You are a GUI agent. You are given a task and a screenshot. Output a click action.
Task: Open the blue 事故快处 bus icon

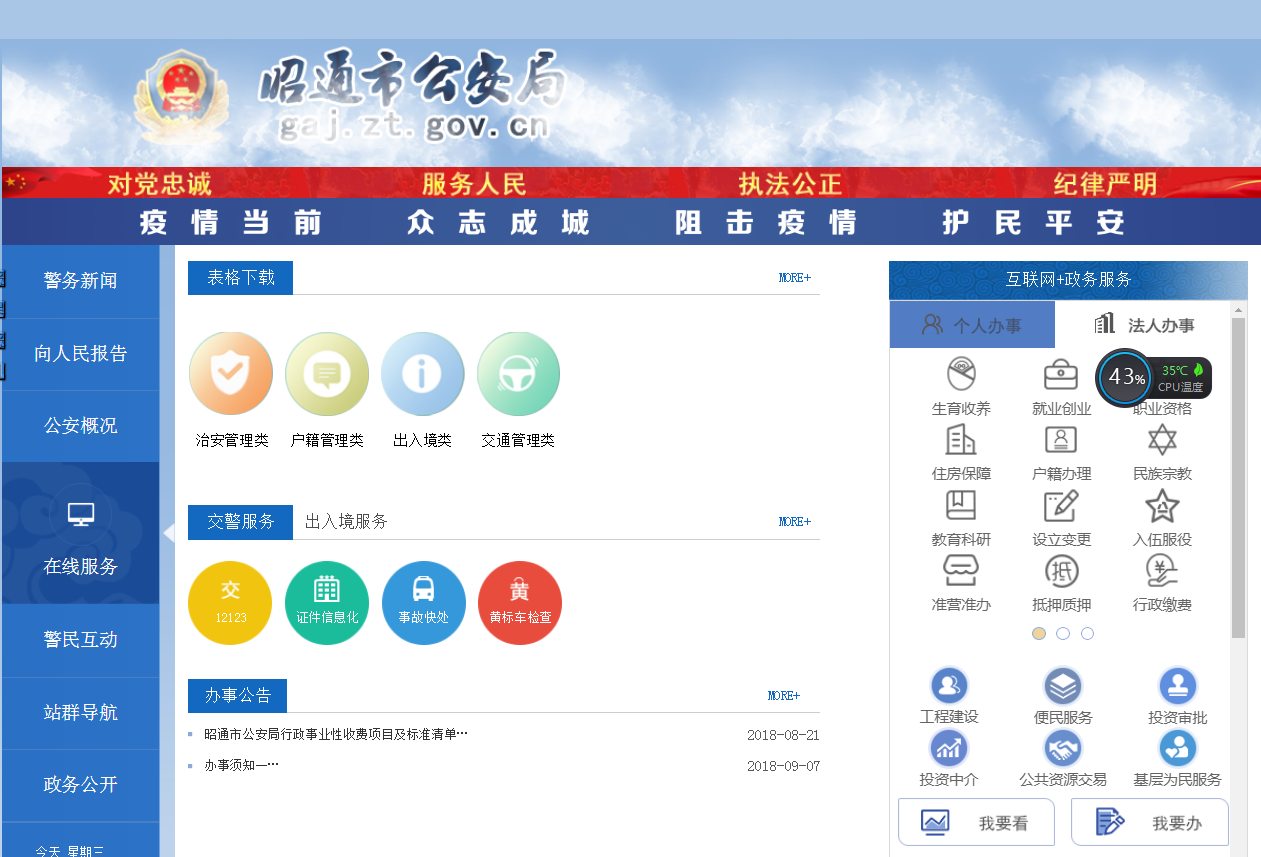click(x=423, y=603)
